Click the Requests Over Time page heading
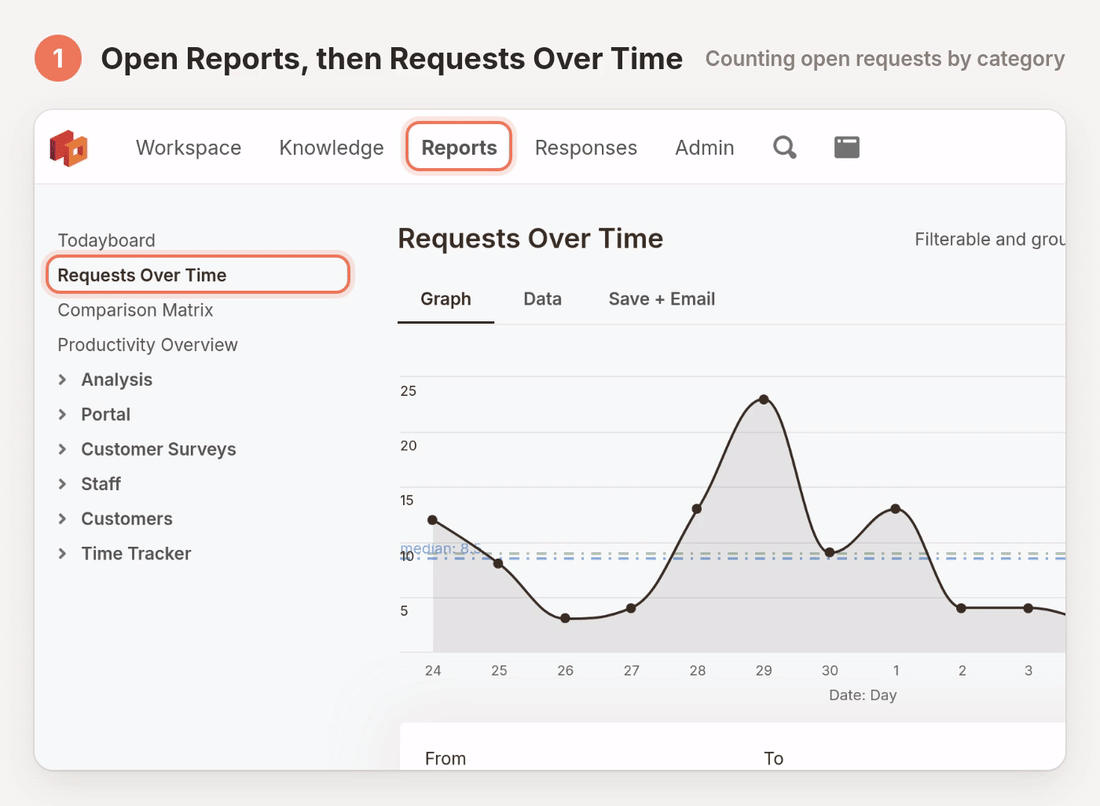The height and width of the screenshot is (806, 1100). tap(530, 239)
